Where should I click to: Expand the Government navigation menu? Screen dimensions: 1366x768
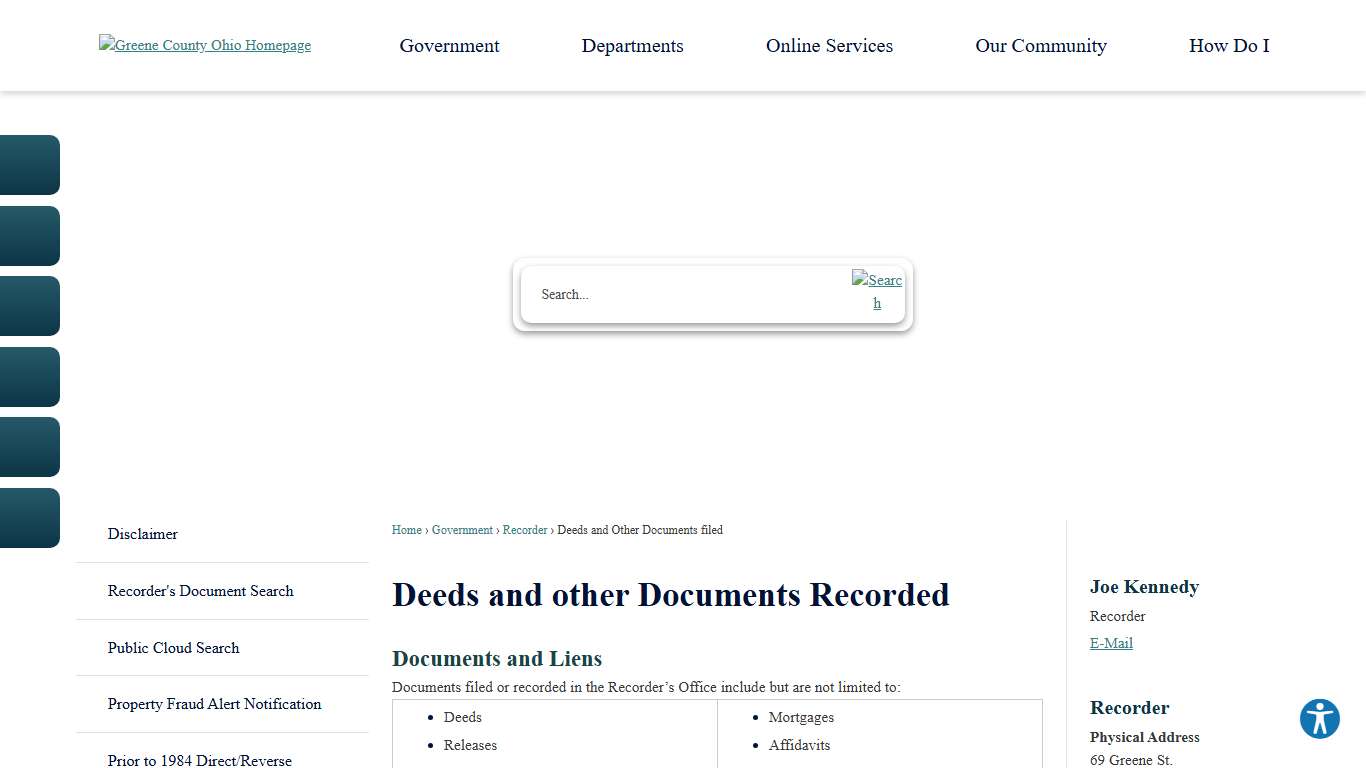coord(449,45)
